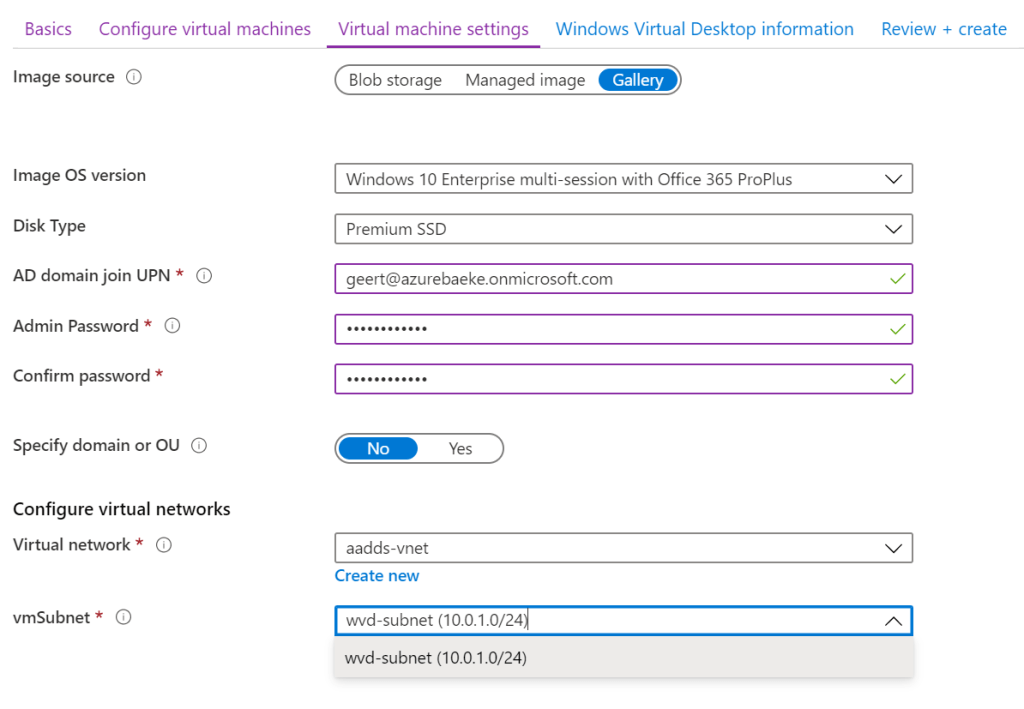Screen dimensions: 1024x709
Task: Open the Review + create tab
Action: [x=943, y=29]
